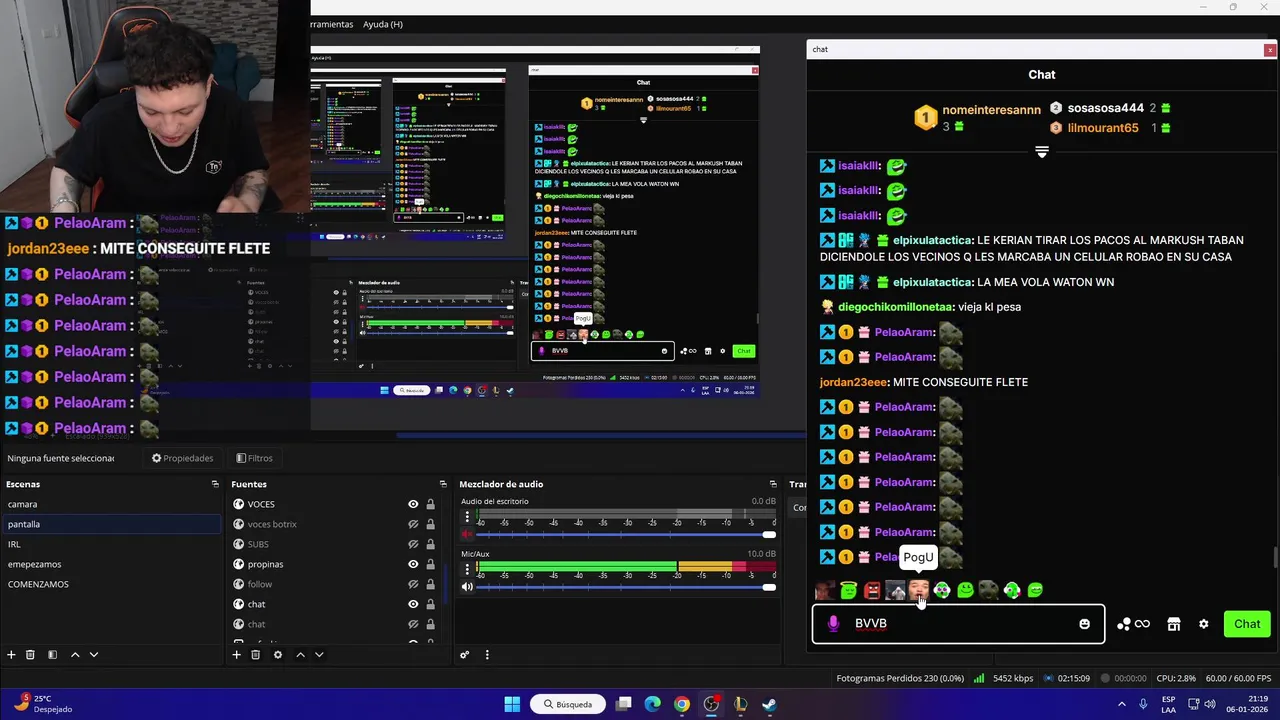Viewport: 1280px width, 720px height.
Task: Hide the propinas source
Action: point(413,564)
